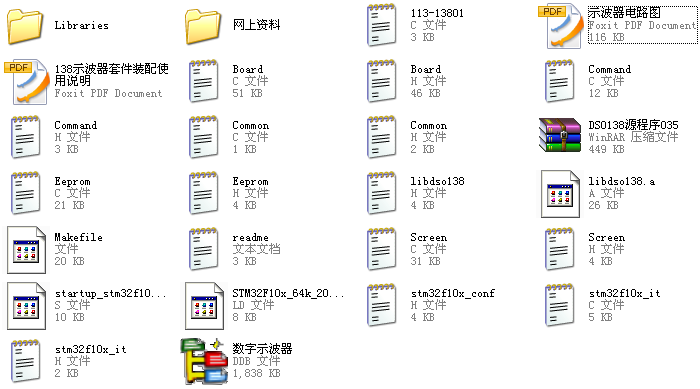Select the Eeprom H file (4 KB) icon
The height and width of the screenshot is (389, 700).
pos(203,193)
